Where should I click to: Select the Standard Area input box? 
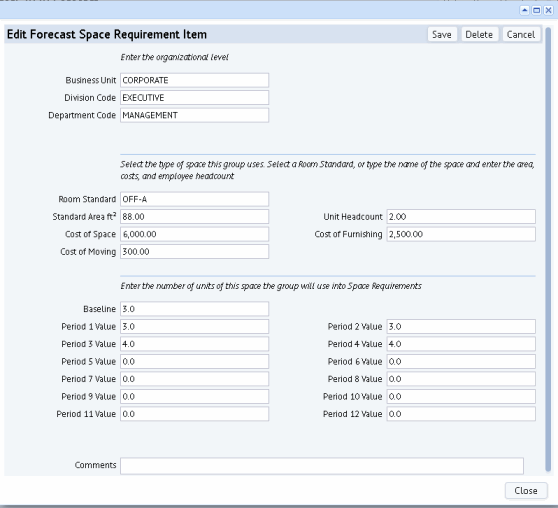point(194,216)
